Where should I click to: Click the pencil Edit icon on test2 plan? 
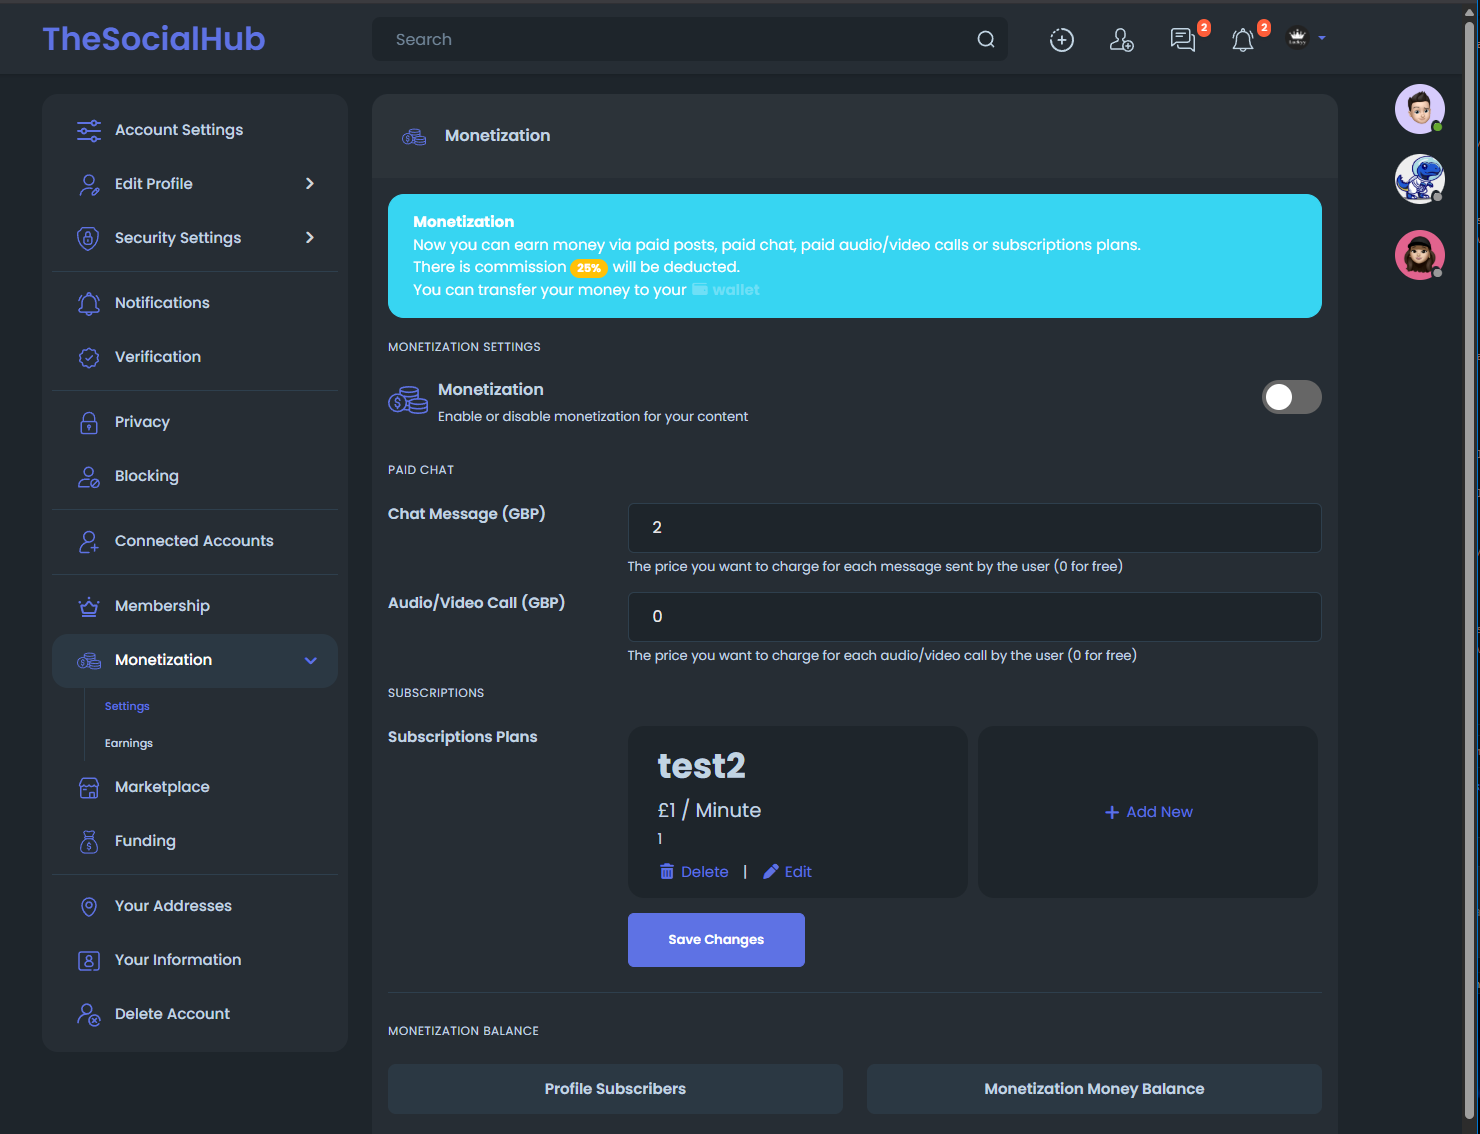(x=771, y=872)
